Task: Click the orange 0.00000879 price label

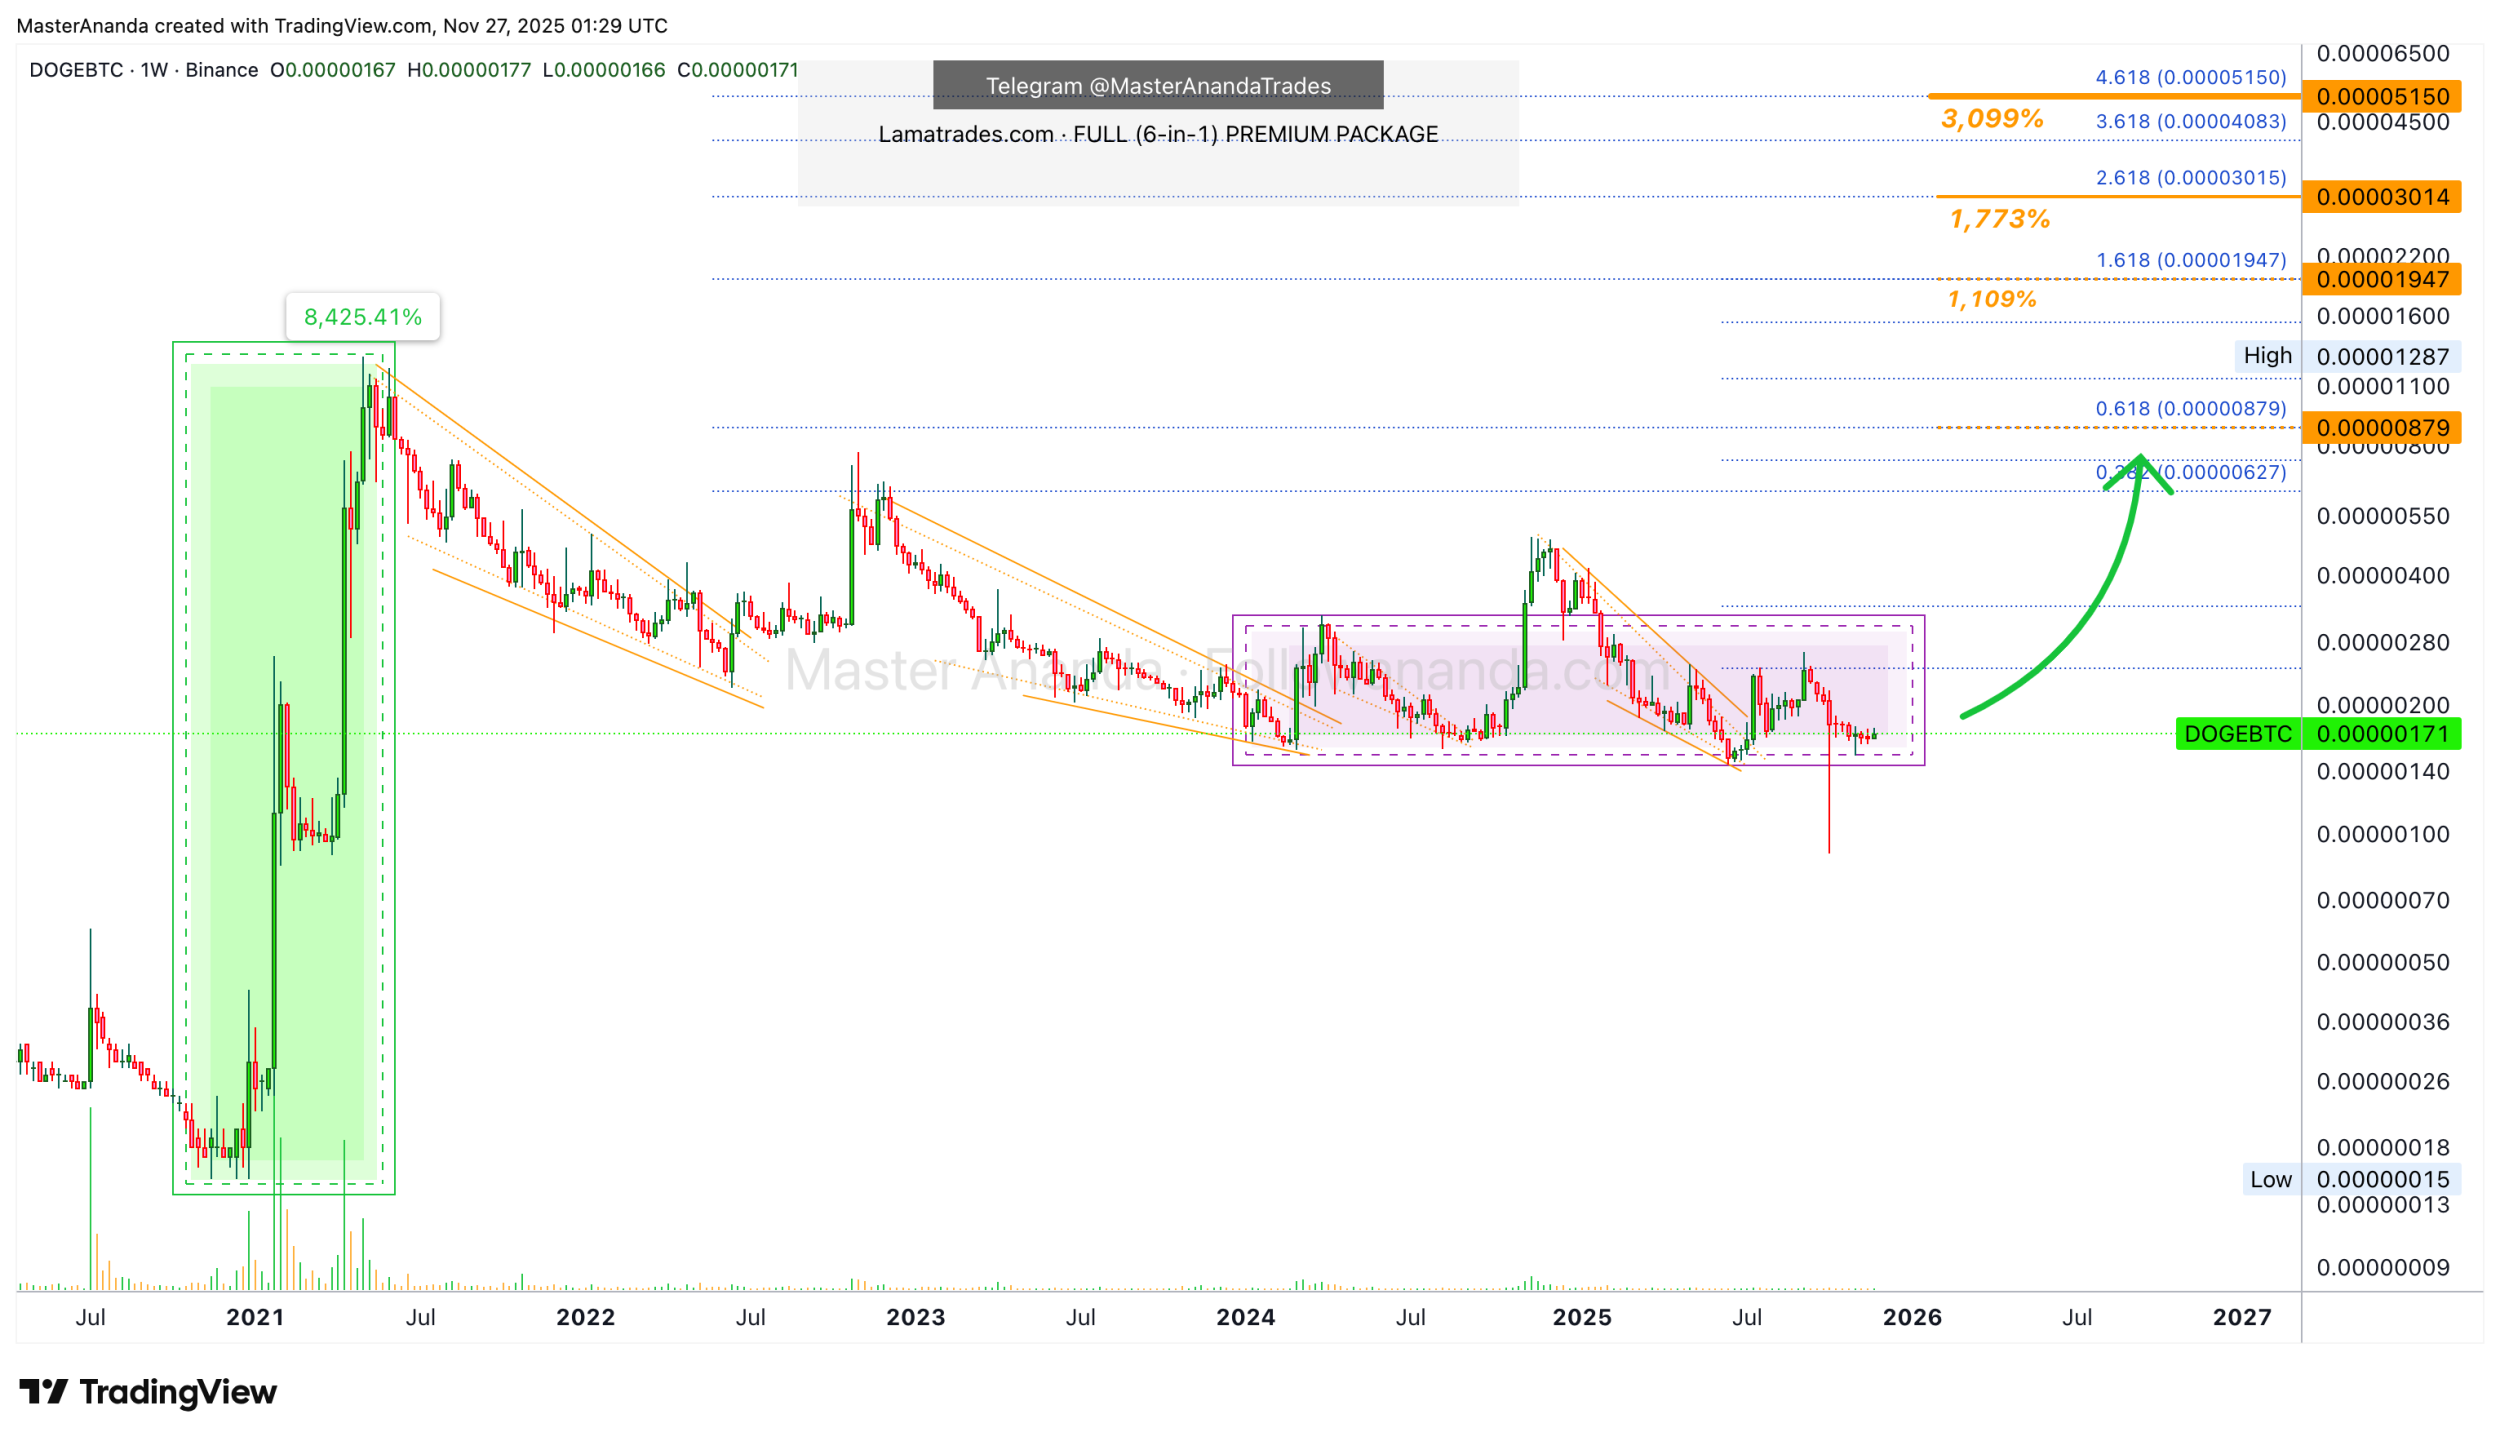Action: 2381,428
